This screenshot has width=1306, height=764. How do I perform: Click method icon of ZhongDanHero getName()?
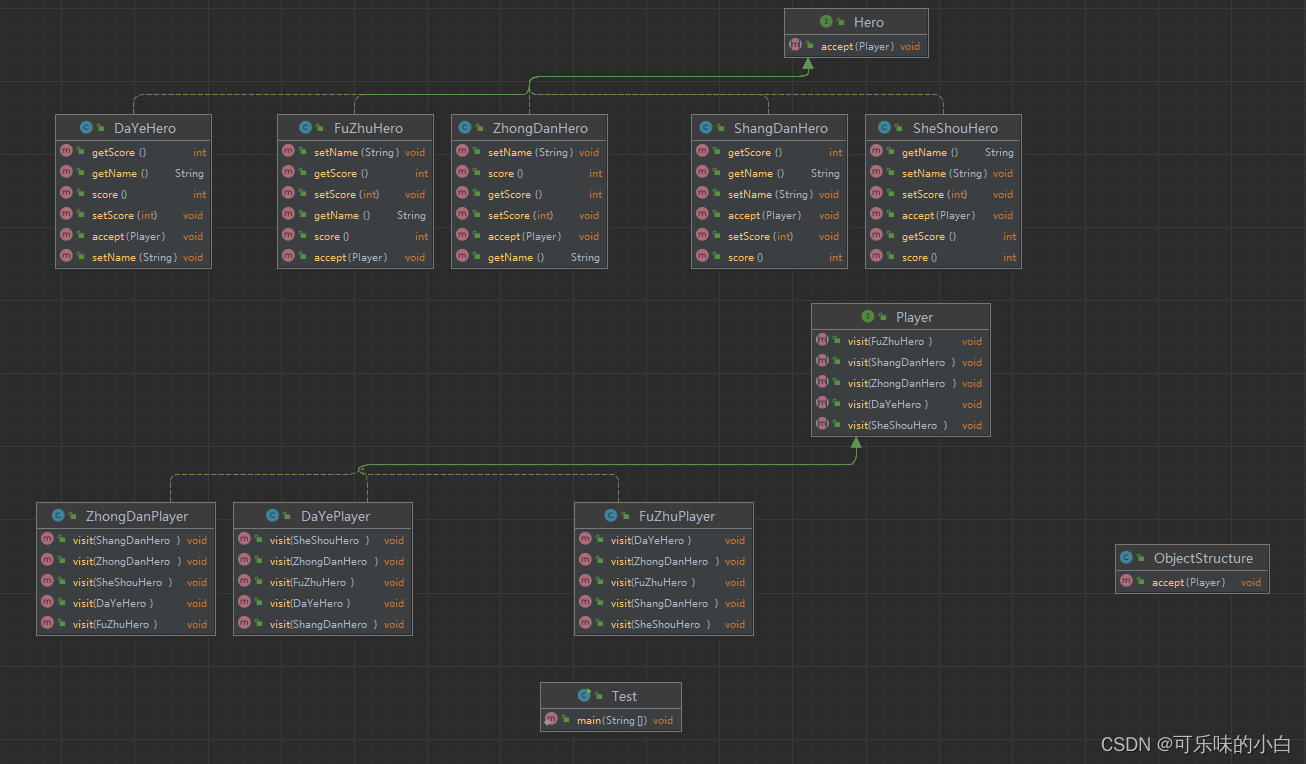462,257
